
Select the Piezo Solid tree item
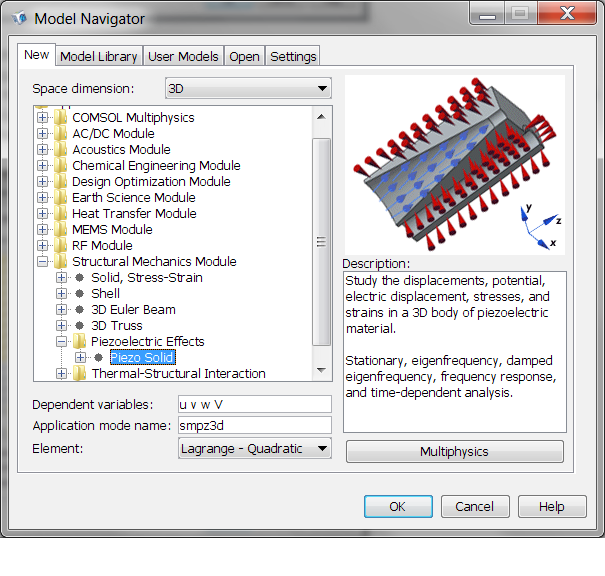tap(142, 358)
